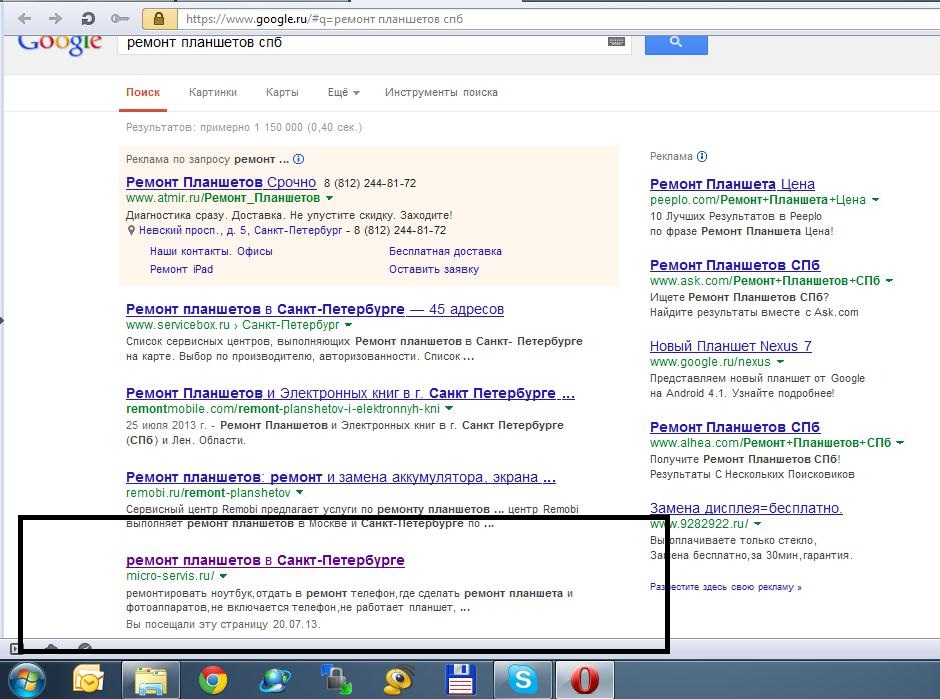
Task: Open result 'Ремонт Планшетов и Электронных книг'
Action: click(x=350, y=393)
